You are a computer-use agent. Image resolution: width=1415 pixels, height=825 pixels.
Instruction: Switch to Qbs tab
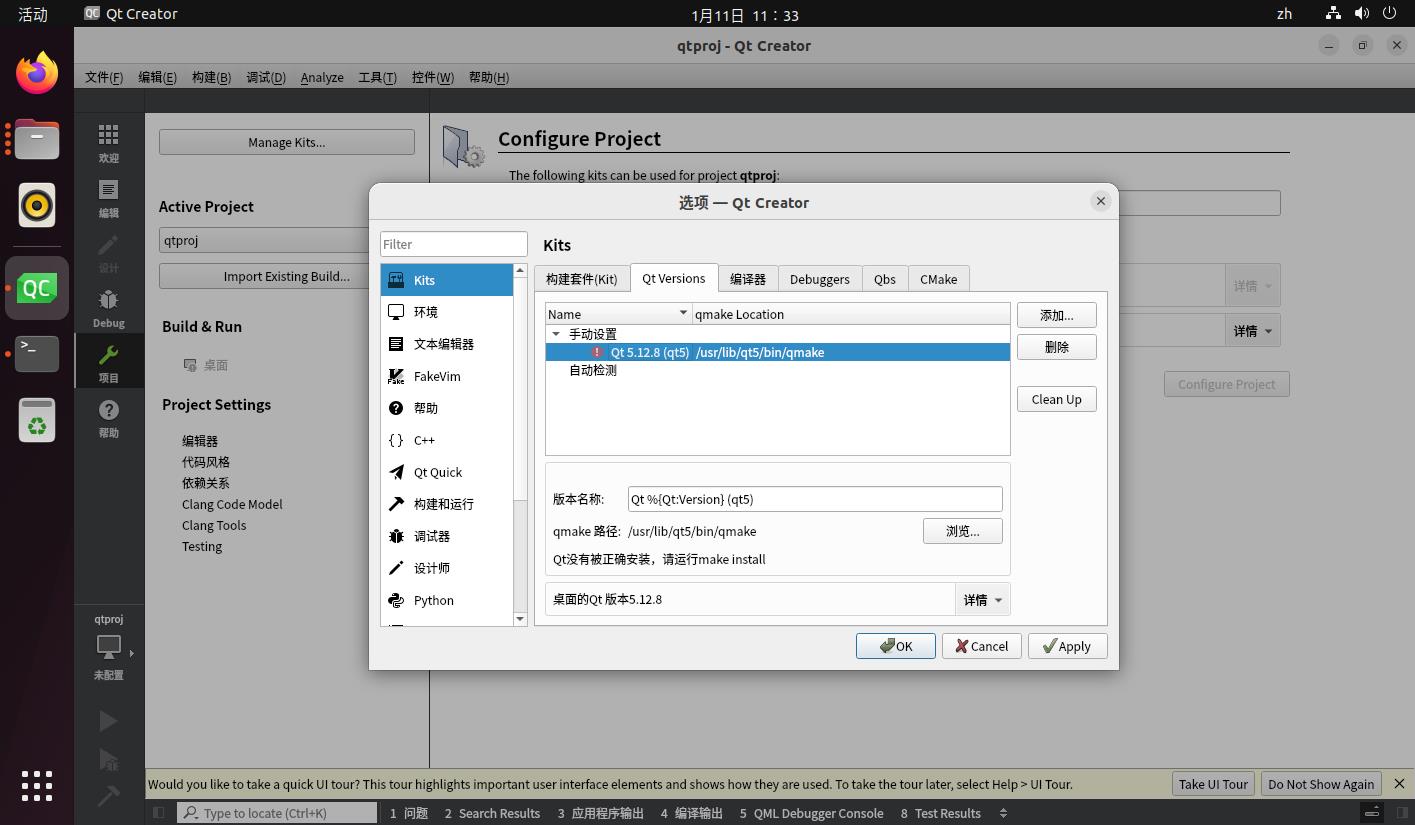[x=885, y=279]
